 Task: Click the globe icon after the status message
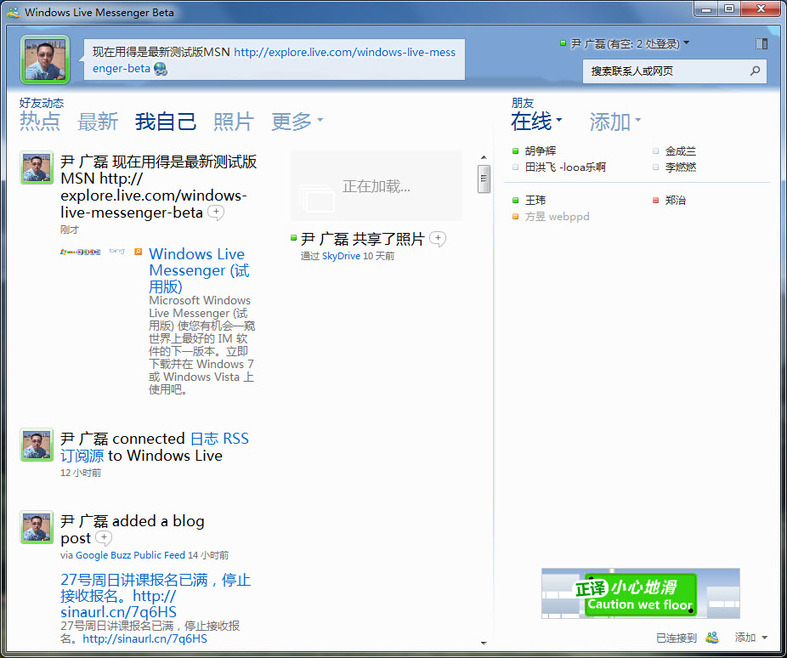pos(161,68)
